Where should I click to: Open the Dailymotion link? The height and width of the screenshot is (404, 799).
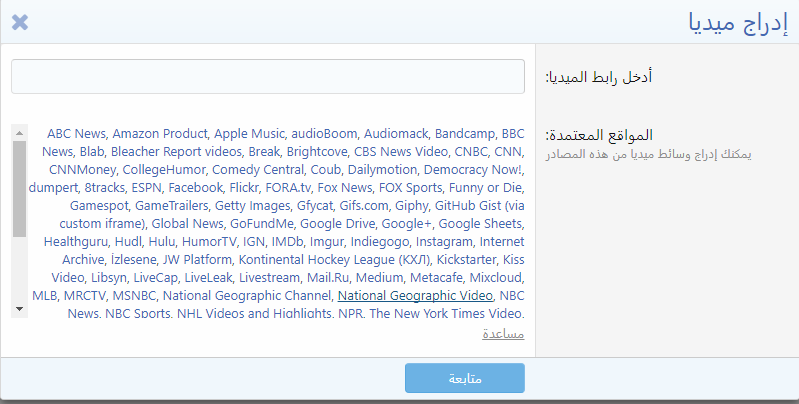[386, 169]
